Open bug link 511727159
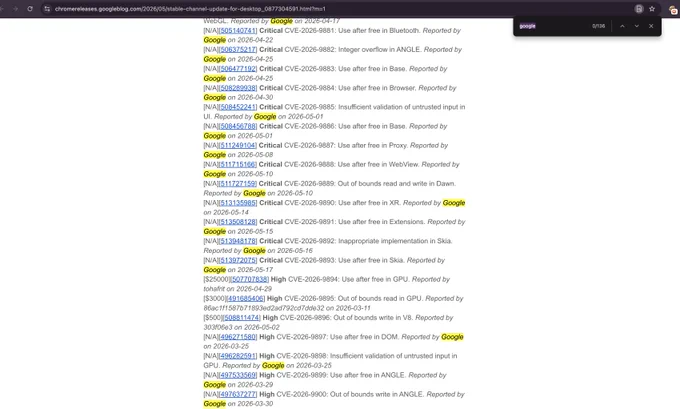Screen dimensions: 680x409 pyautogui.click(x=238, y=183)
